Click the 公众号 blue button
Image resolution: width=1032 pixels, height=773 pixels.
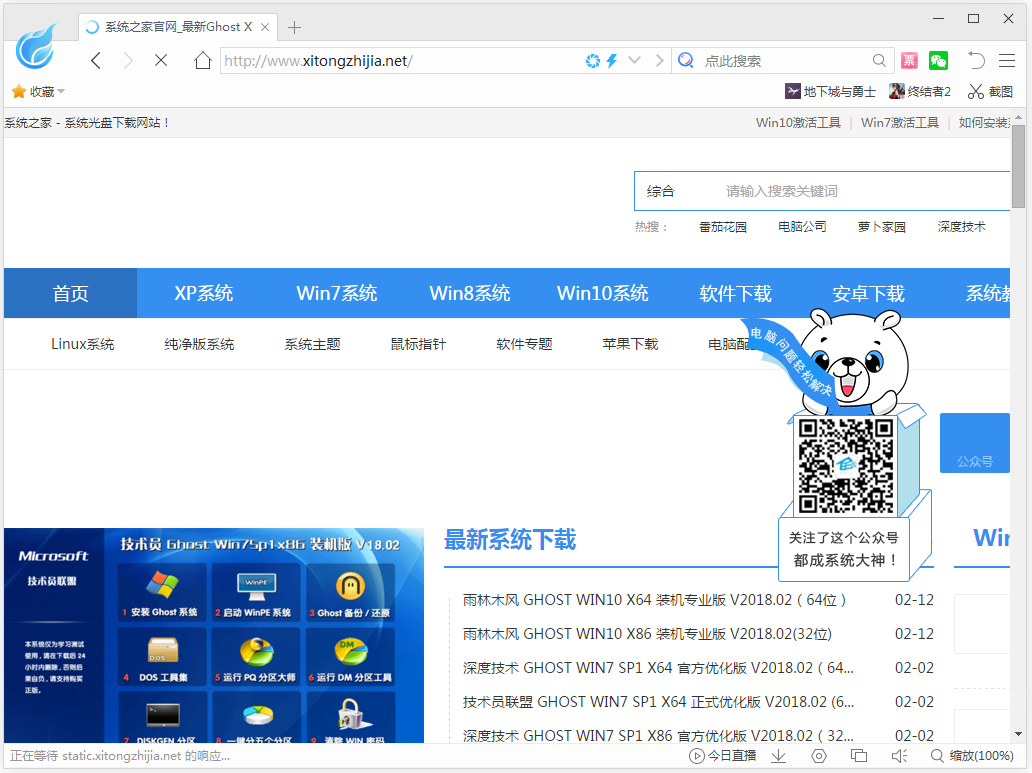(x=975, y=442)
